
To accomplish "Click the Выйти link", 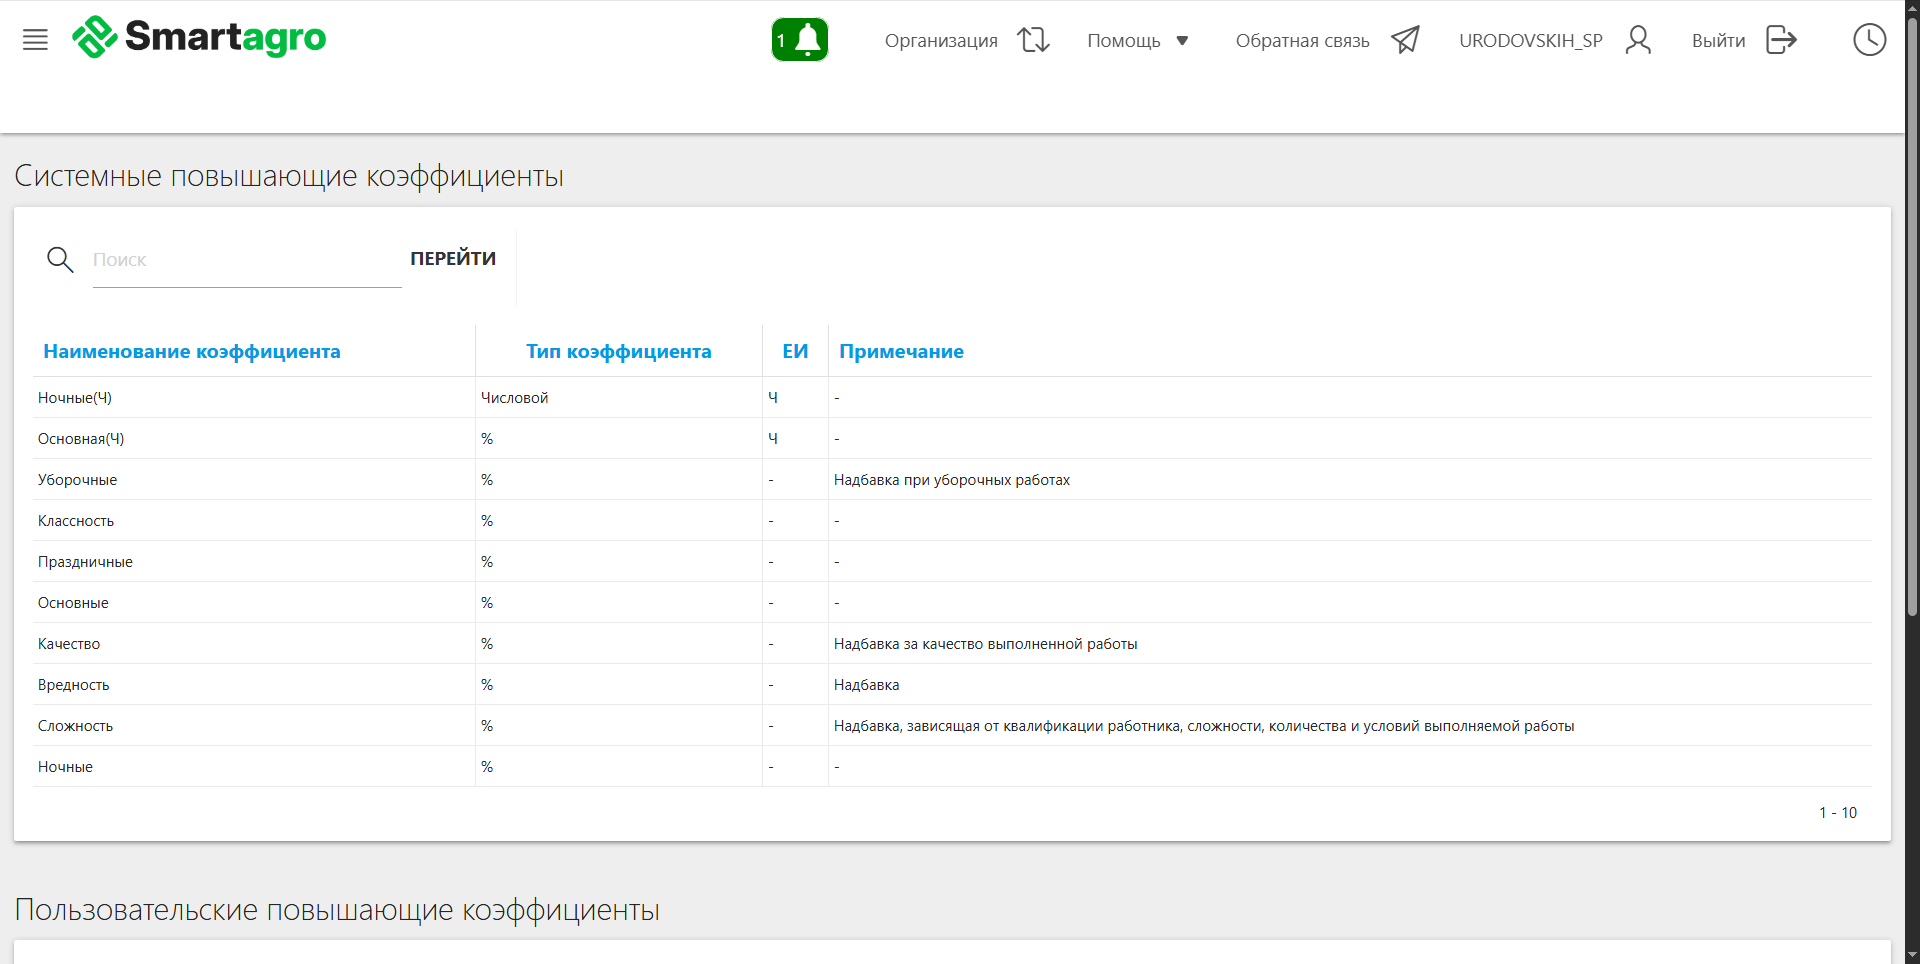I will point(1718,41).
